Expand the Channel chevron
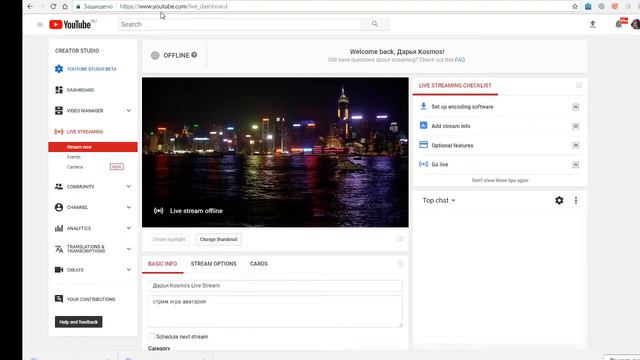Image resolution: width=640 pixels, height=360 pixels. 129,207
